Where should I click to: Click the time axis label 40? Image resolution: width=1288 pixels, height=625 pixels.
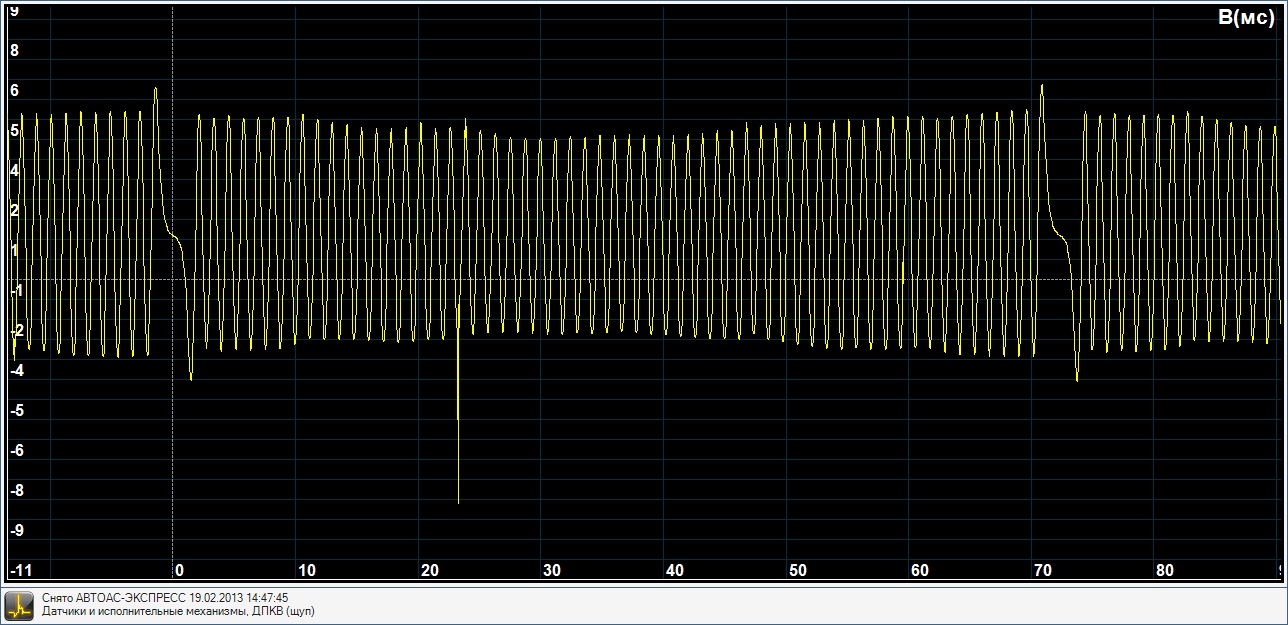674,570
